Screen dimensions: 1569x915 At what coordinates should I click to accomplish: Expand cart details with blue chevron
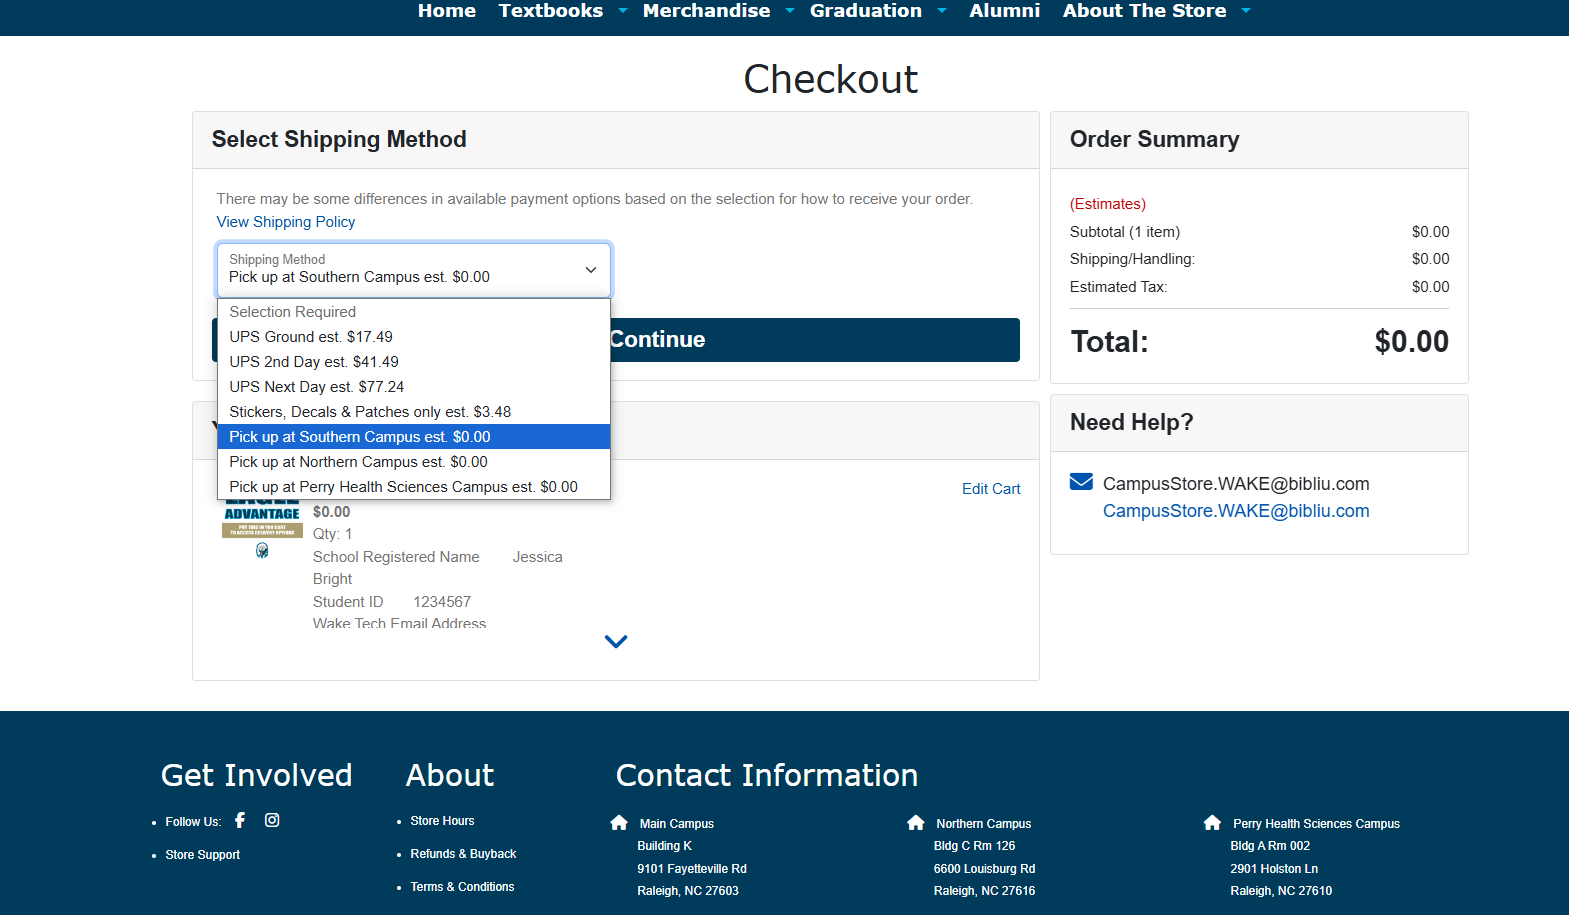tap(616, 642)
